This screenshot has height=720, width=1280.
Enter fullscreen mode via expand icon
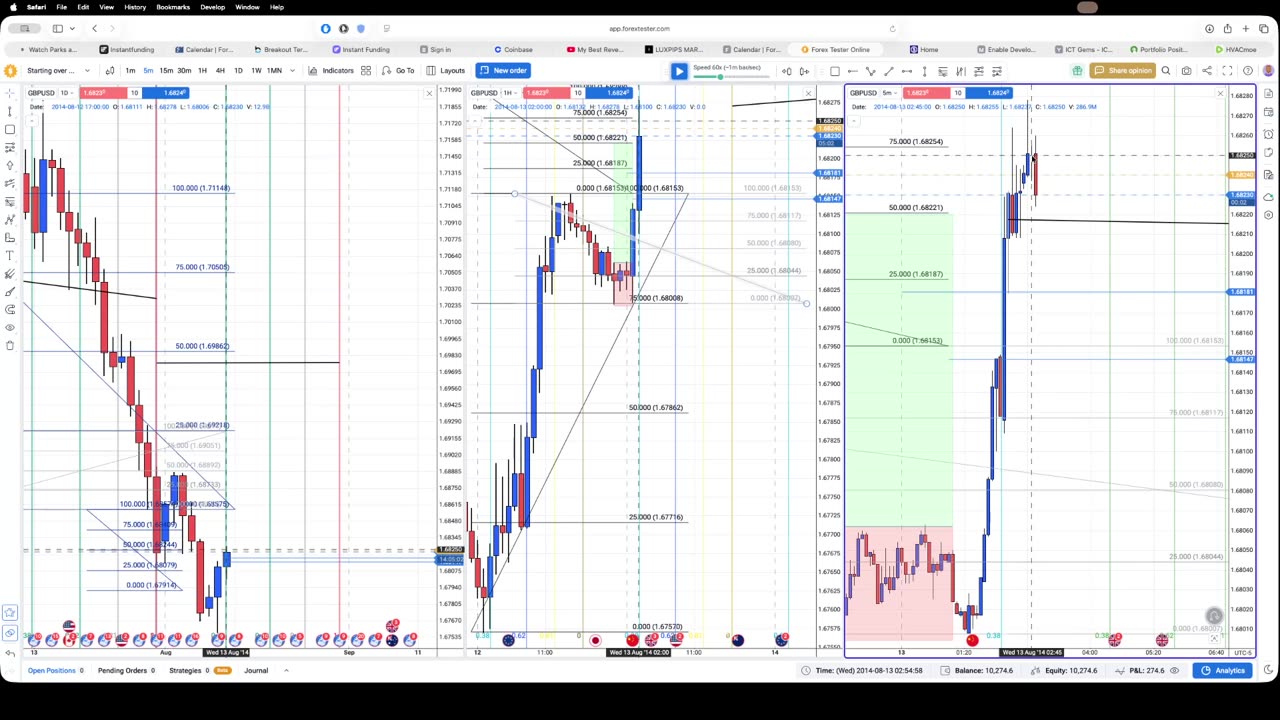pyautogui.click(x=1227, y=70)
